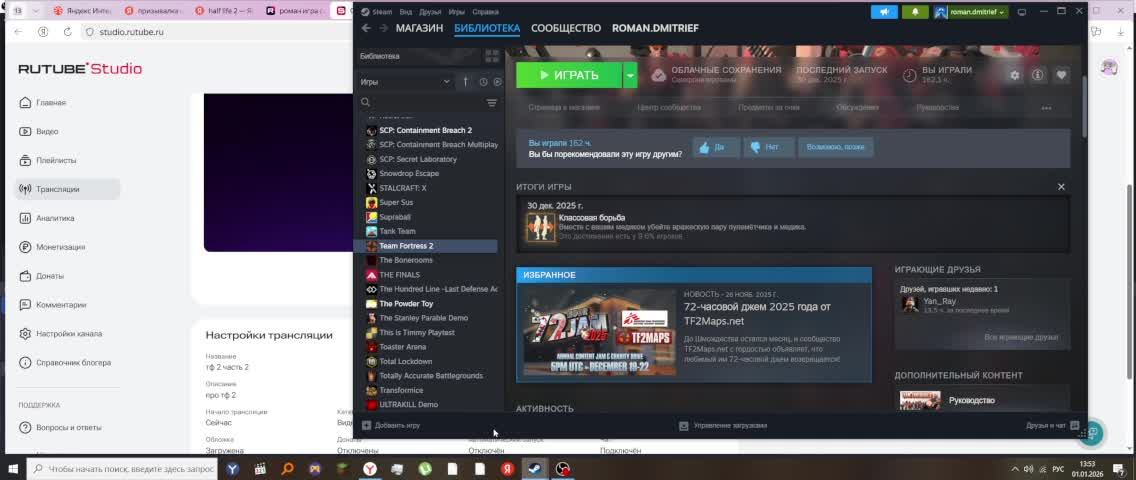The height and width of the screenshot is (480, 1136).
Task: Open Страница в магазине link
Action: coord(564,107)
